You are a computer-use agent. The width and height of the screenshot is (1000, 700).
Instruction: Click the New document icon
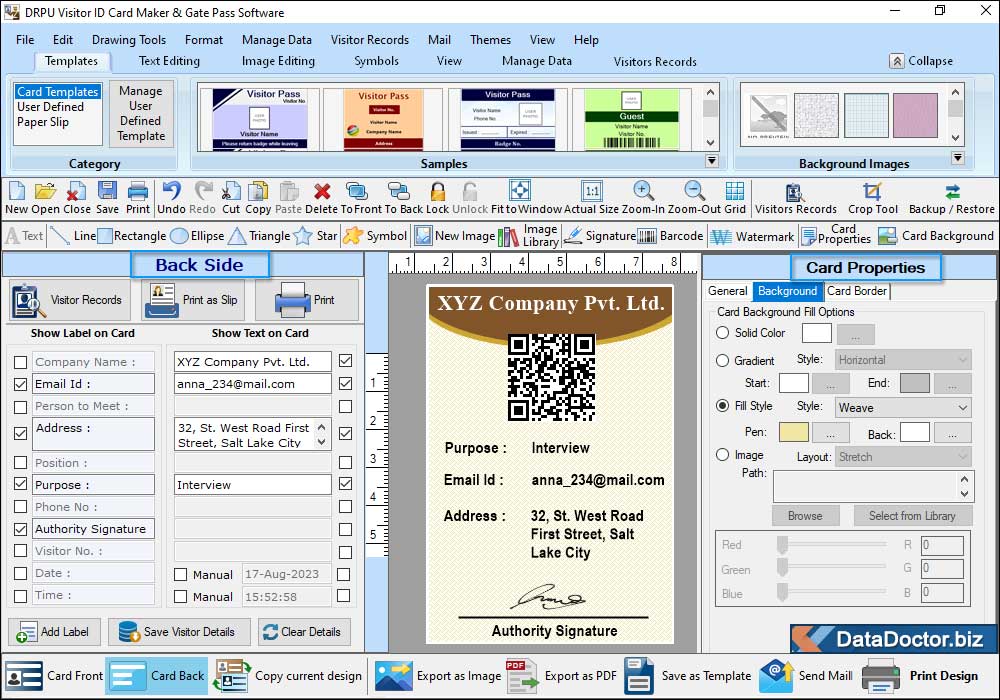pyautogui.click(x=17, y=191)
